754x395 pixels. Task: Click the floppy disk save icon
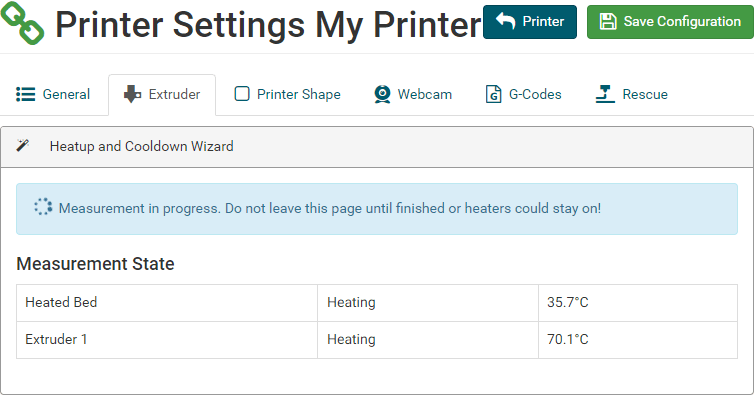pyautogui.click(x=608, y=22)
